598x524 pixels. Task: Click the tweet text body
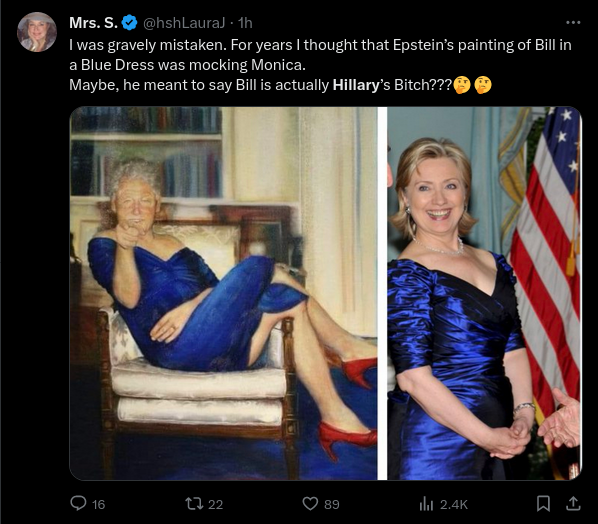(320, 65)
